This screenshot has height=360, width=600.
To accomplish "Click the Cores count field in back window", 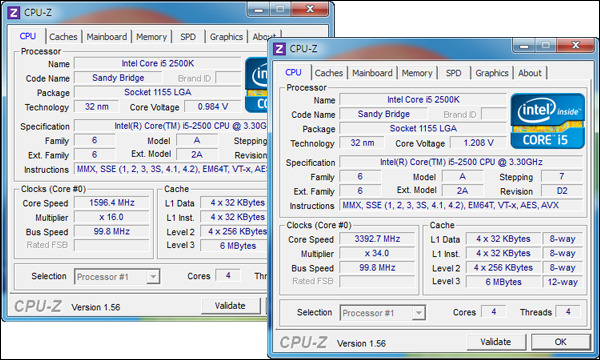I will tap(228, 275).
